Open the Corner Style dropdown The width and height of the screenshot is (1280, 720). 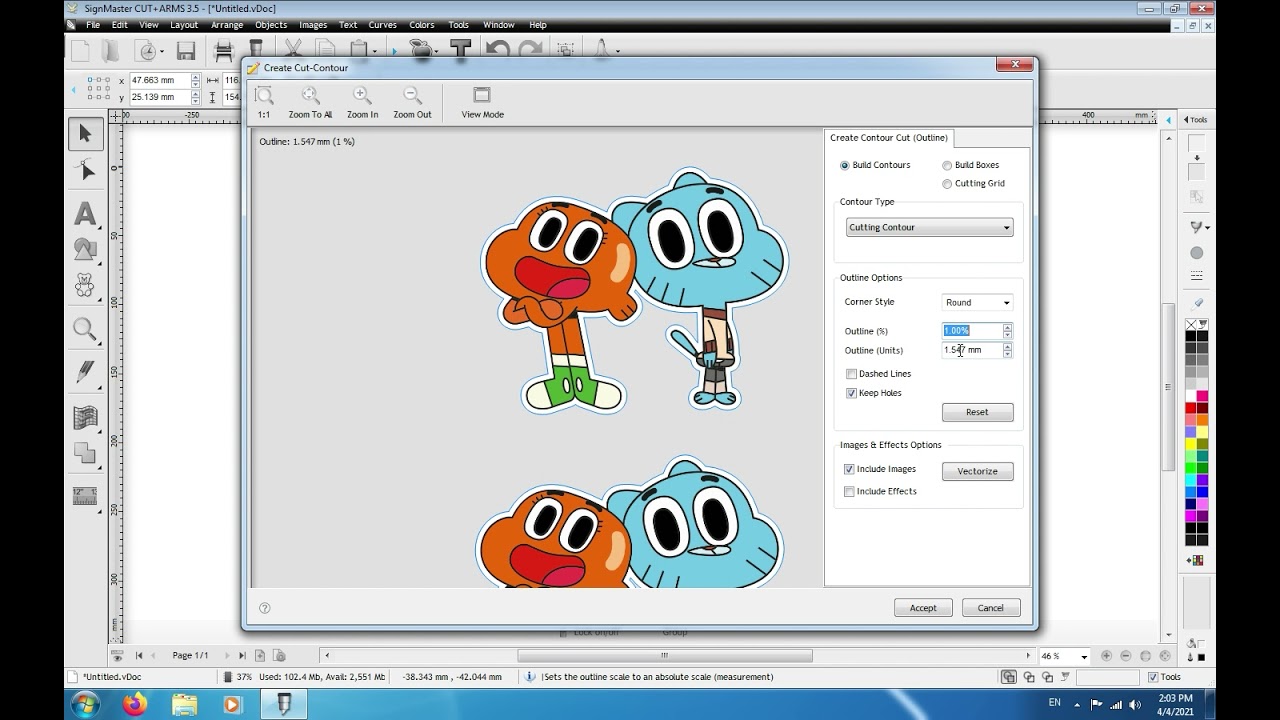tap(977, 302)
